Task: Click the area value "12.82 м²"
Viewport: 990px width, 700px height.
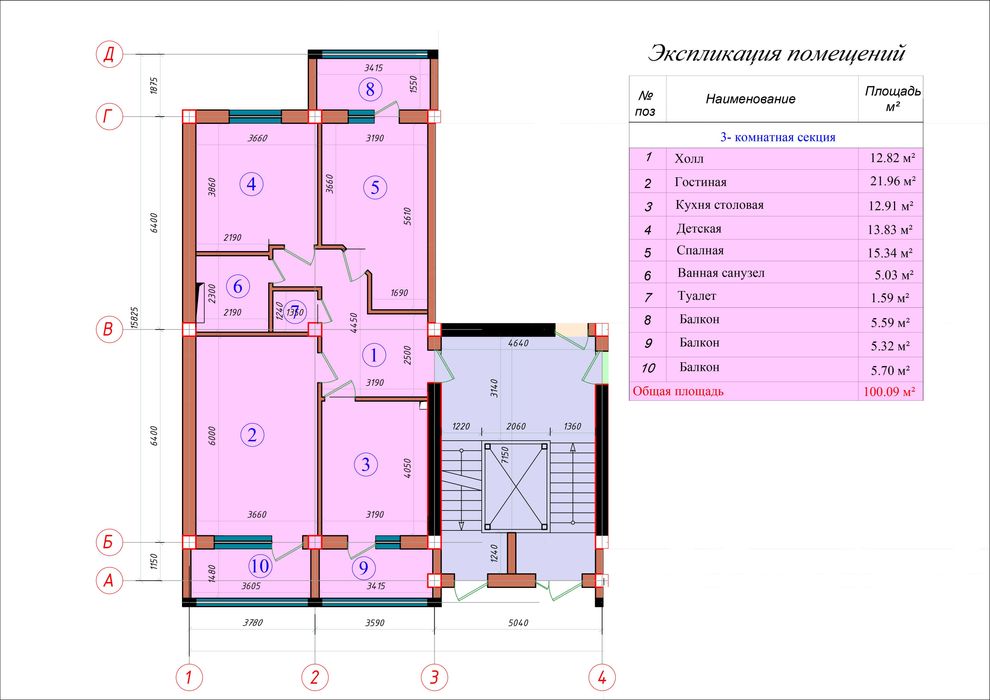Action: click(x=892, y=158)
